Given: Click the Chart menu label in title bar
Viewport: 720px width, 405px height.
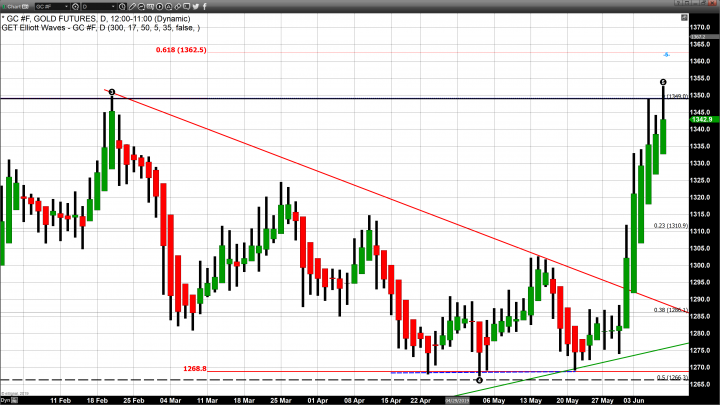Looking at the screenshot, I should point(14,5).
